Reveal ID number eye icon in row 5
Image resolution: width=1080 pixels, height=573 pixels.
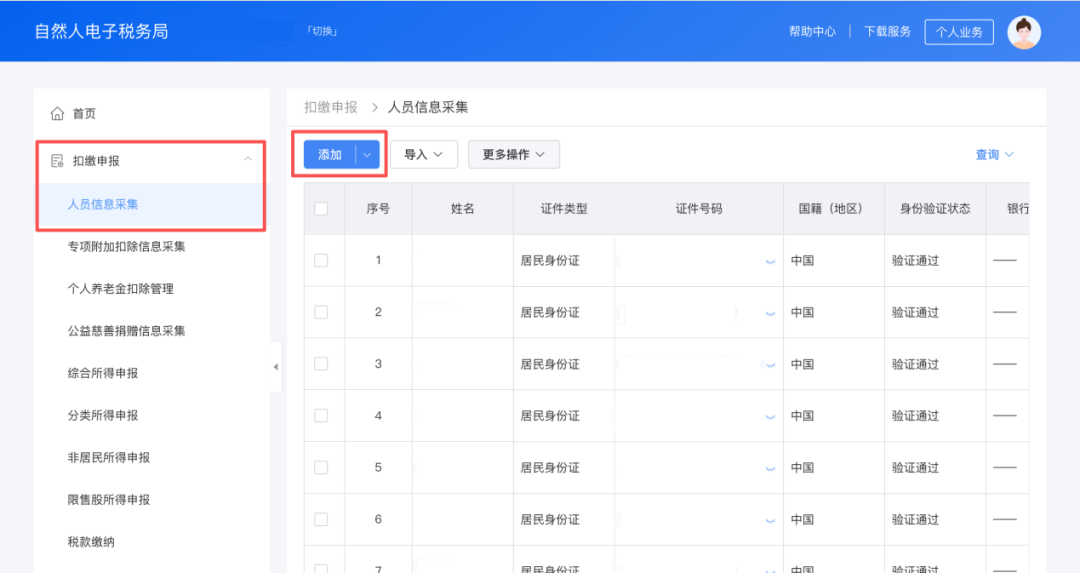(770, 468)
